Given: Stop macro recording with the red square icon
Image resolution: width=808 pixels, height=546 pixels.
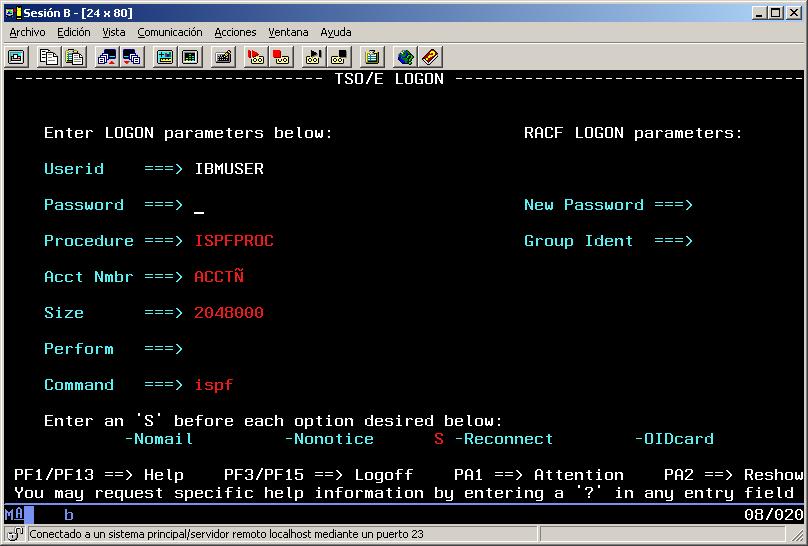Looking at the screenshot, I should pos(281,57).
